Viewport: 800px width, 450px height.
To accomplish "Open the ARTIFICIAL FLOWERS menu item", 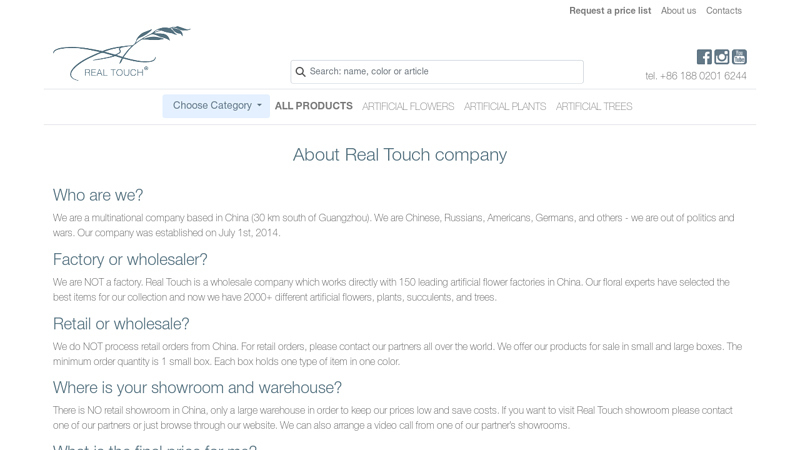I will tap(408, 106).
